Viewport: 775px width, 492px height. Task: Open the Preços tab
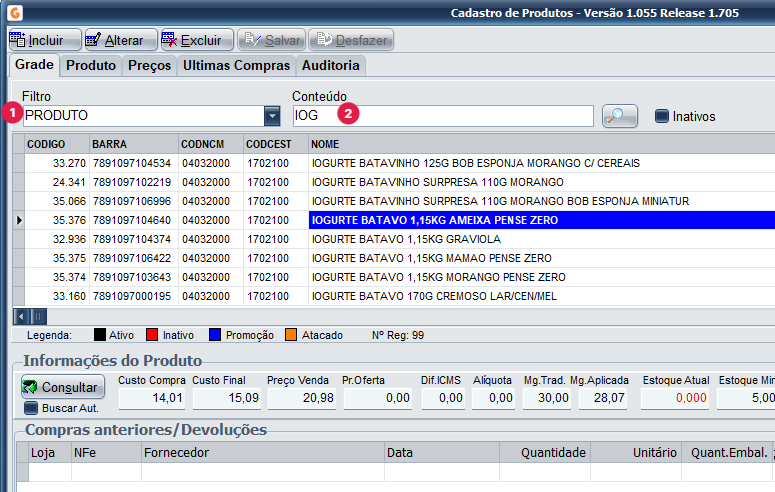149,66
